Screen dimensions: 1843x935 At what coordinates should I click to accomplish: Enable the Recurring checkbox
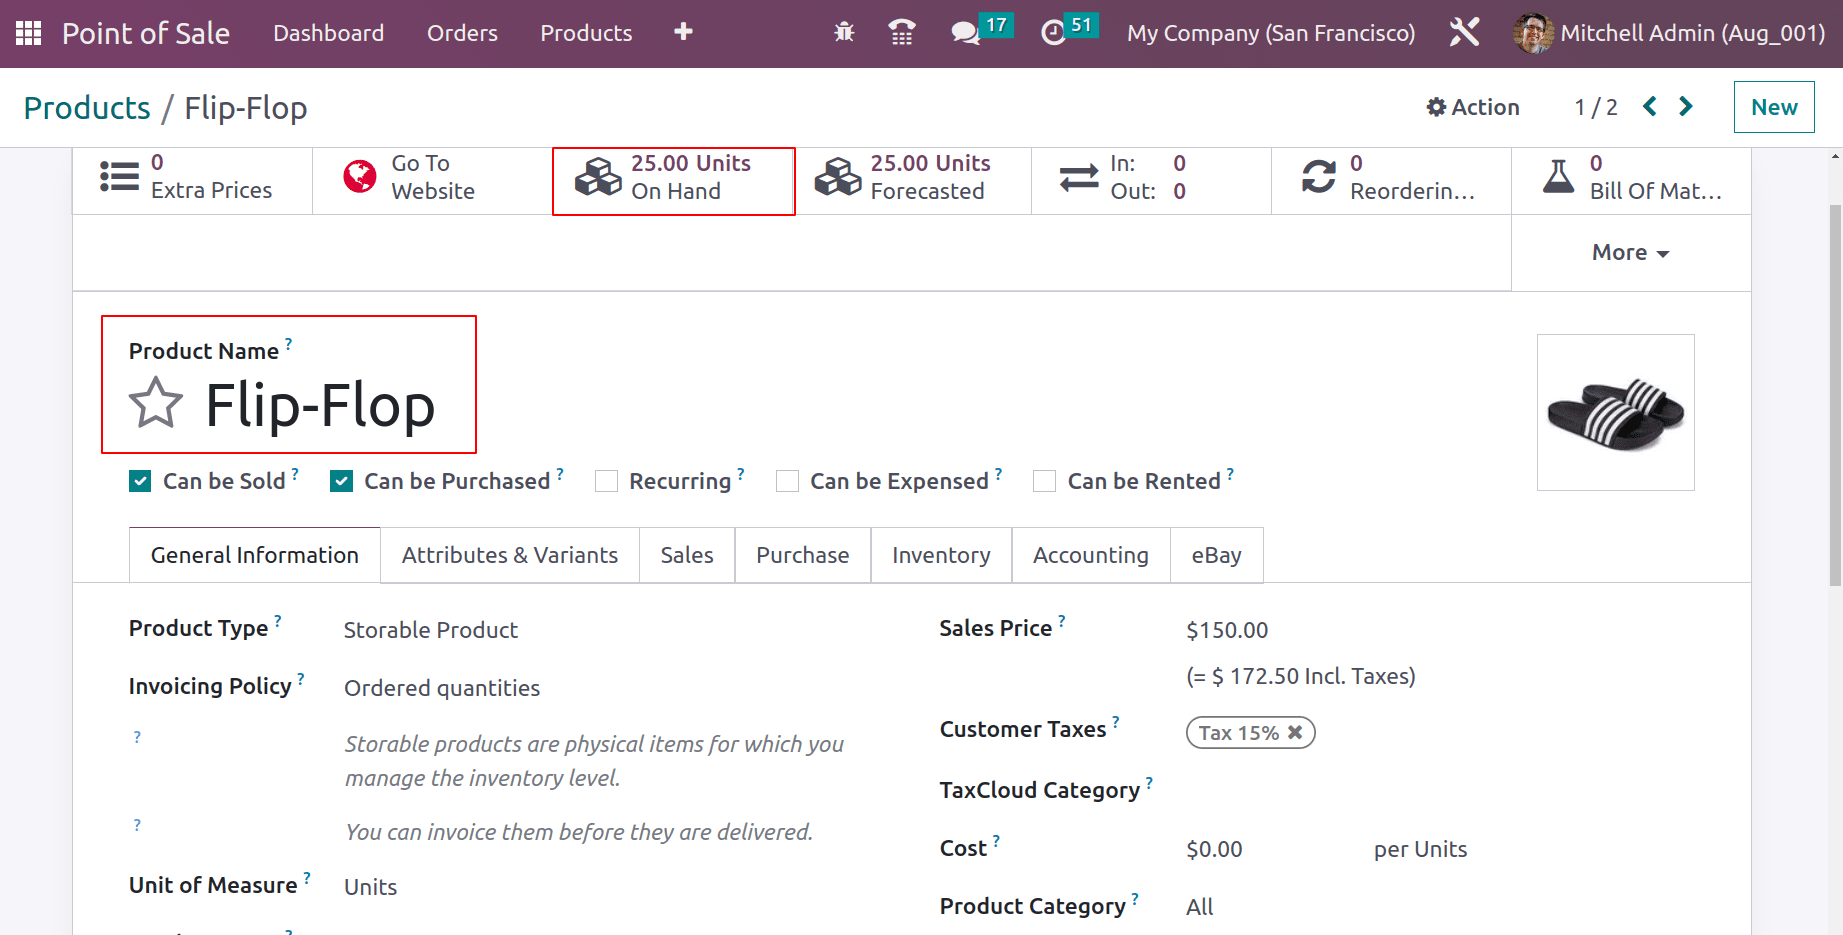(x=606, y=481)
